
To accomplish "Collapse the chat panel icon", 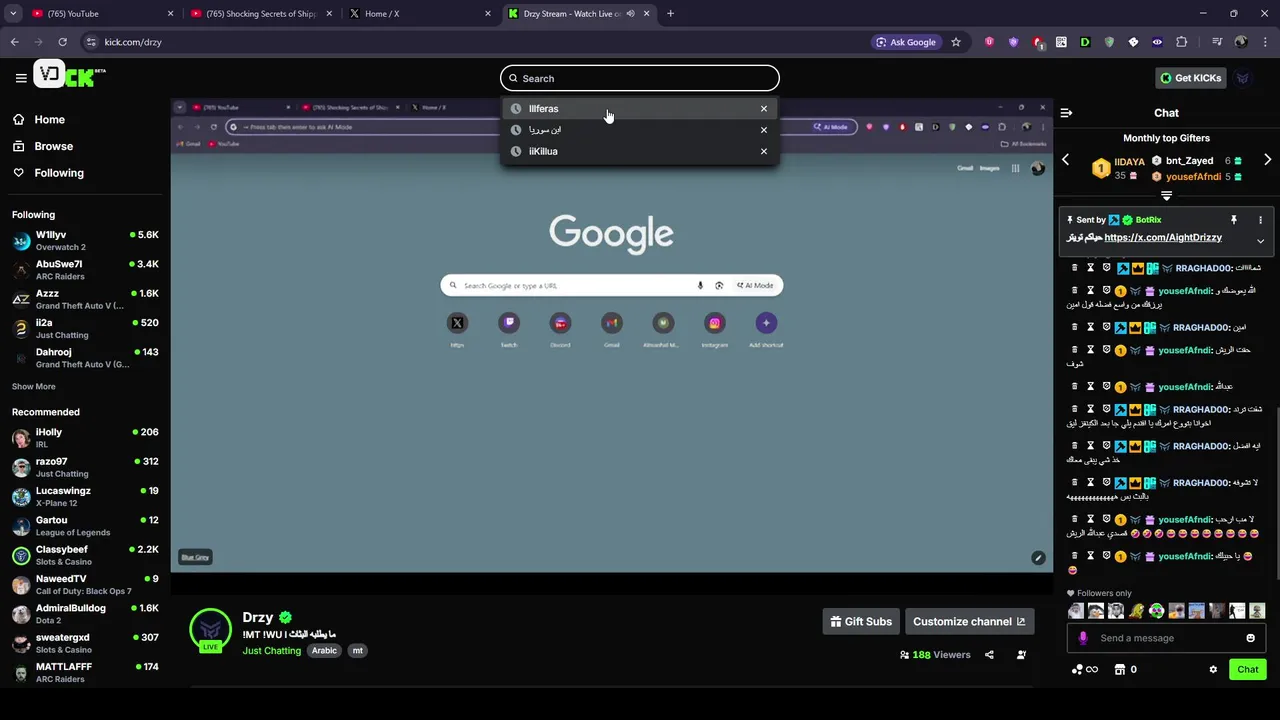I will point(1066,113).
